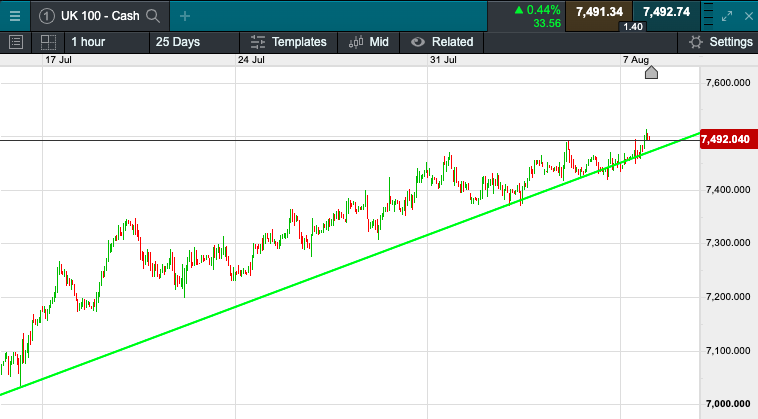The width and height of the screenshot is (758, 419).
Task: Open the list panel icon
Action: pos(16,42)
